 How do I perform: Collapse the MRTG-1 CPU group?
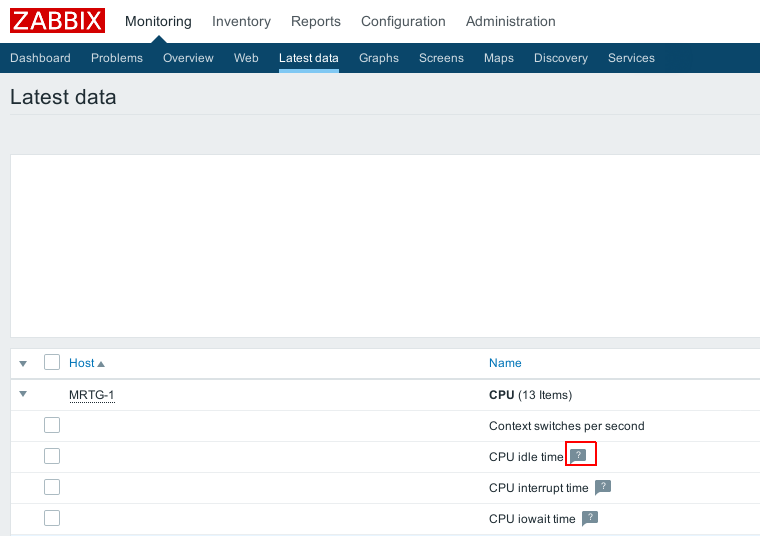(x=23, y=394)
